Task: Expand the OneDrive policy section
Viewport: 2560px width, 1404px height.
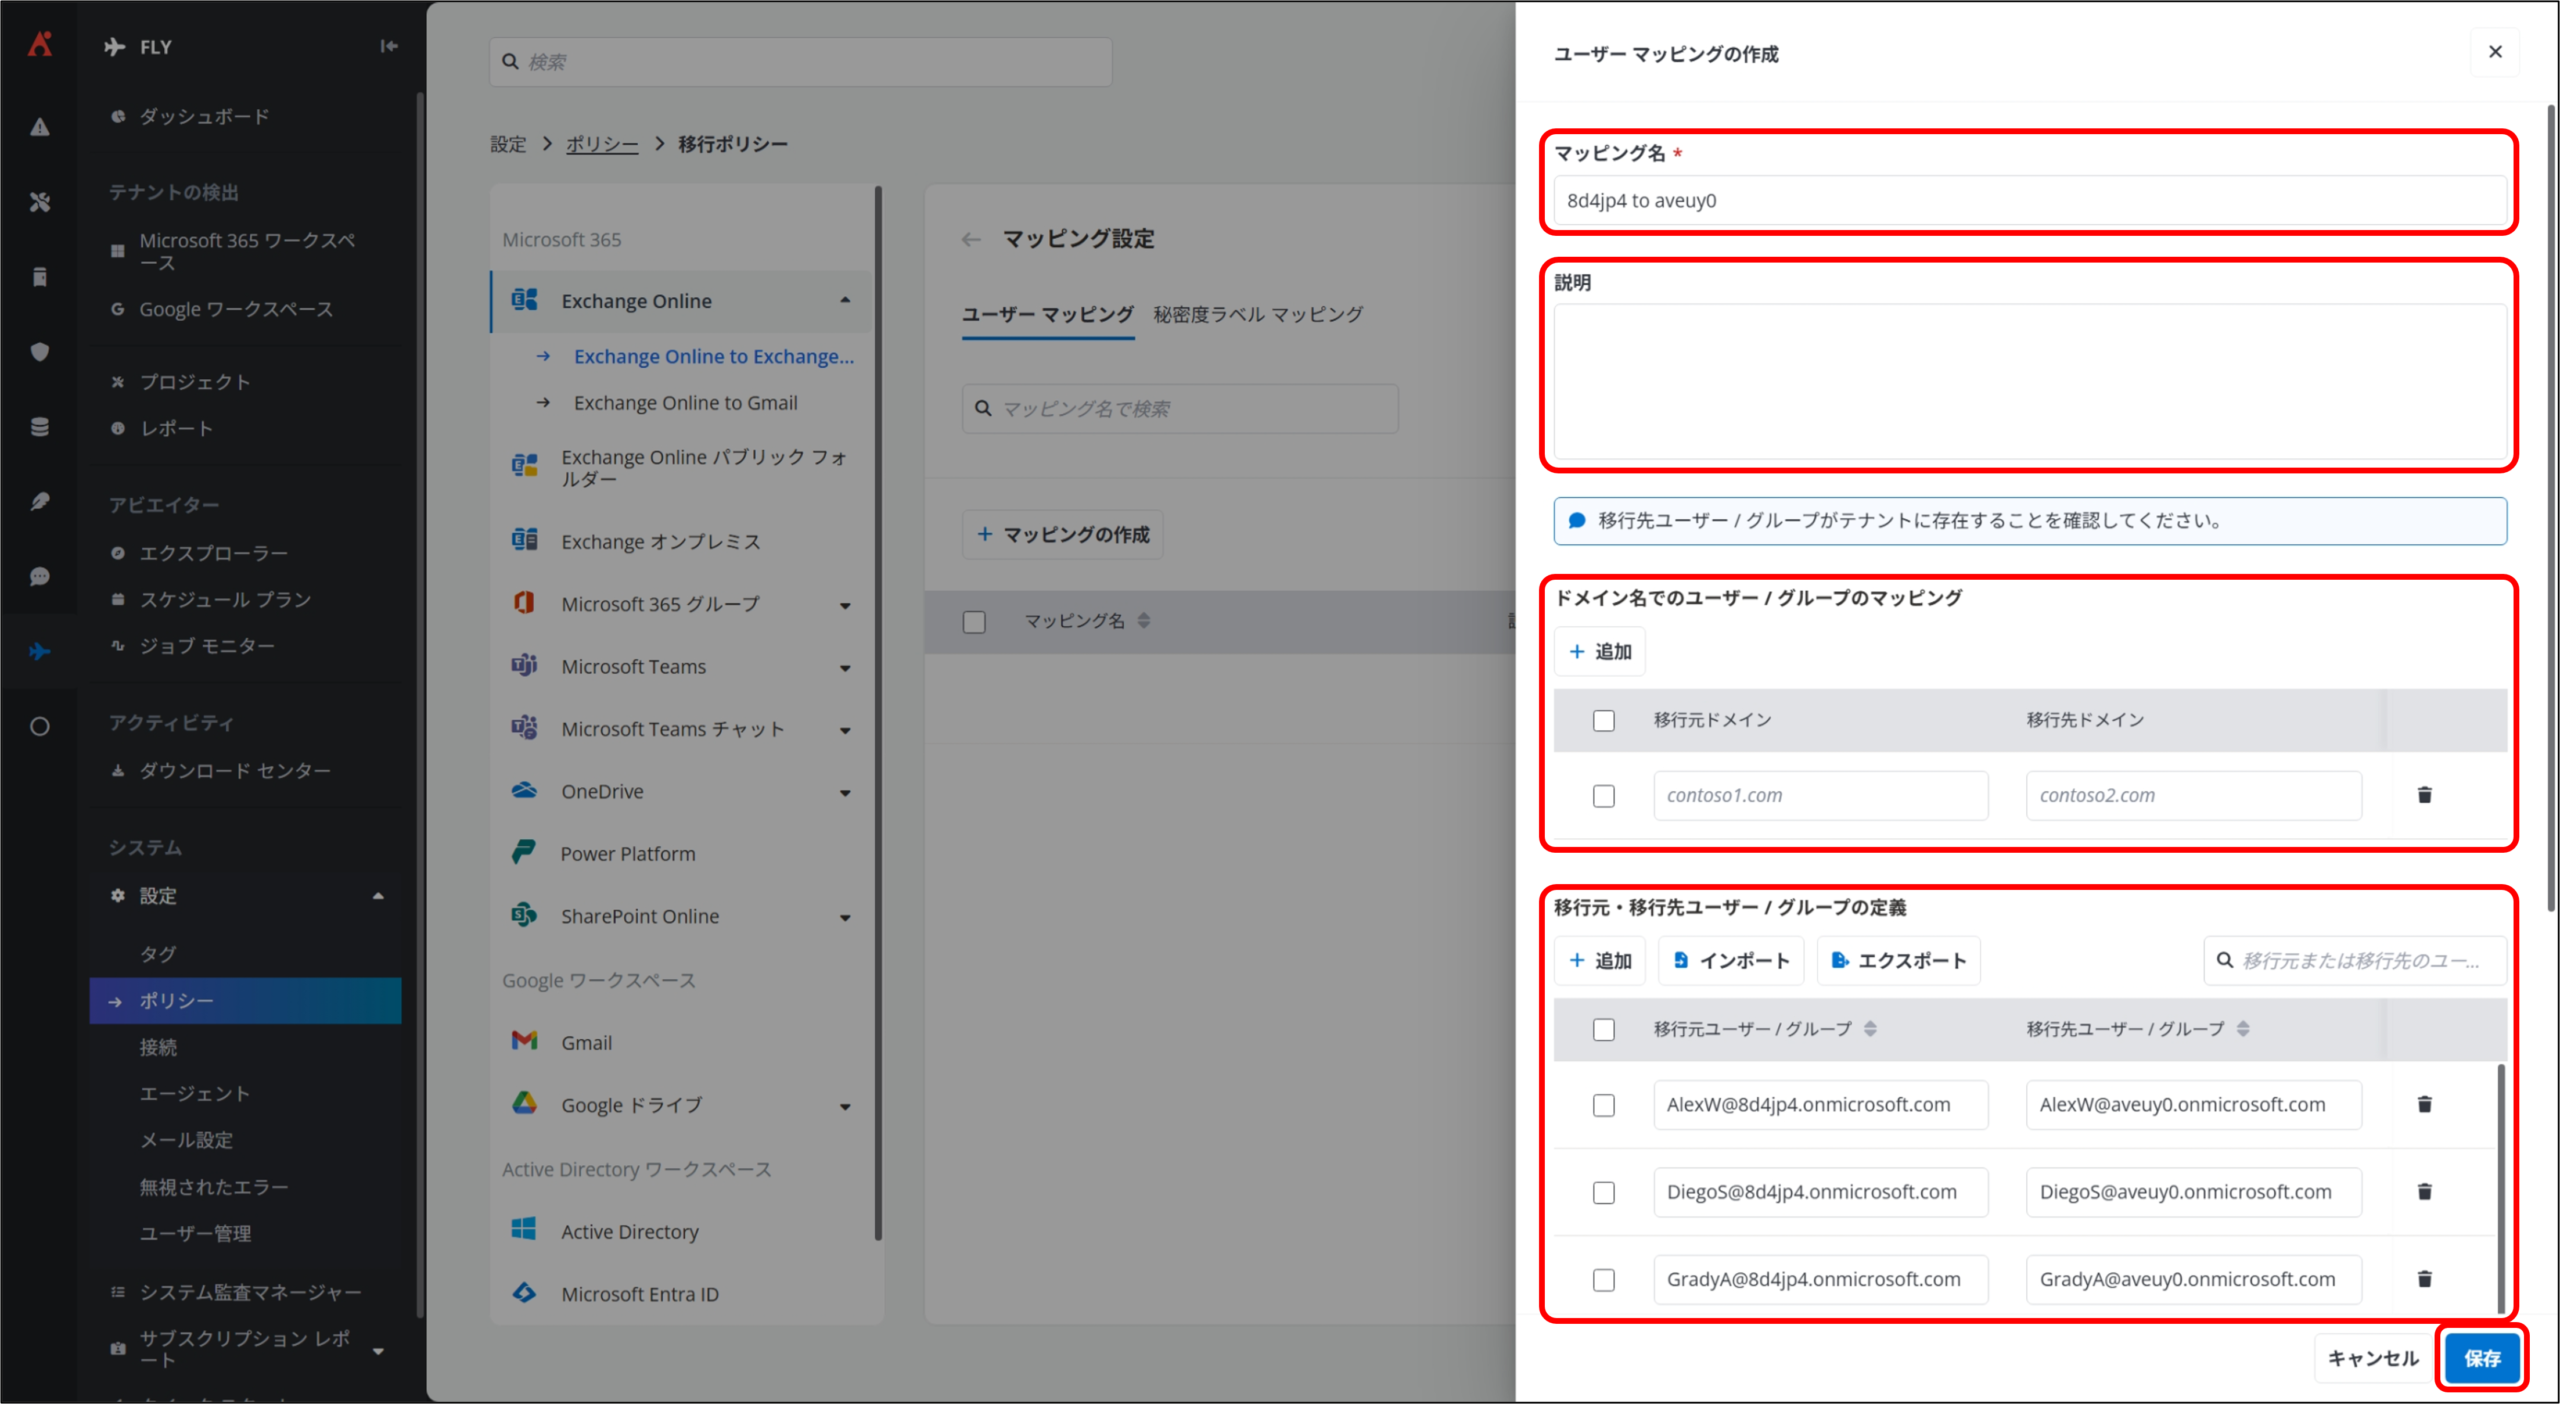Action: (x=845, y=793)
